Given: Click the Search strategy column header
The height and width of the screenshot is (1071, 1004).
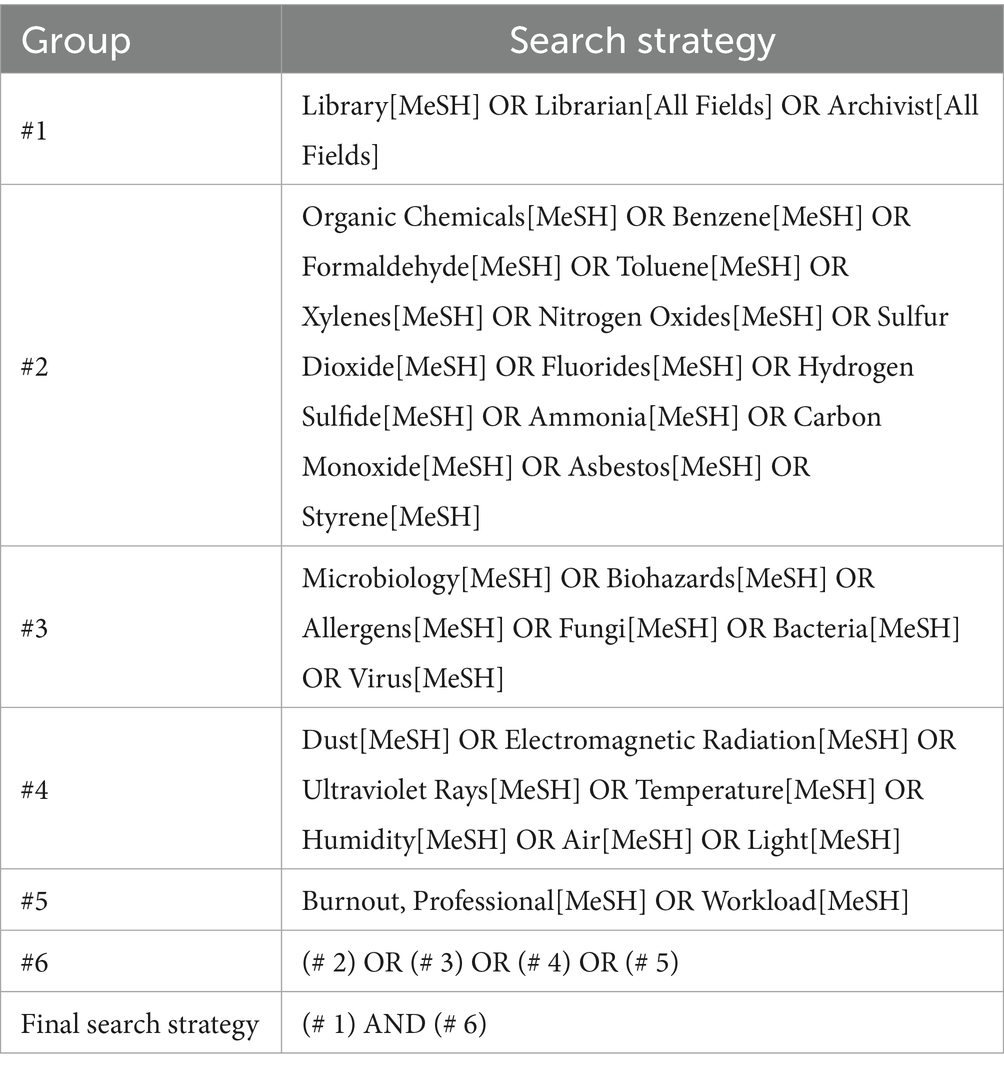Looking at the screenshot, I should pos(642,40).
